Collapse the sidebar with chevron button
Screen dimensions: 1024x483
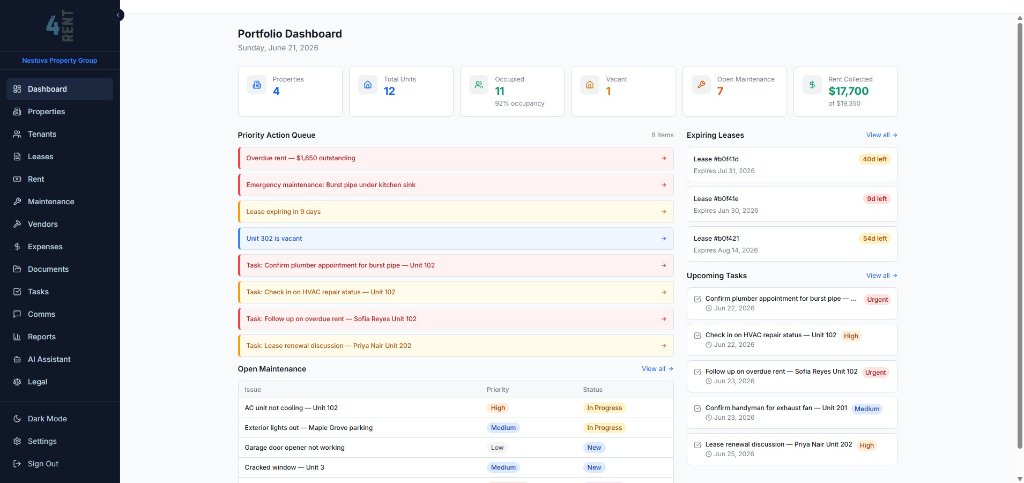pos(118,14)
